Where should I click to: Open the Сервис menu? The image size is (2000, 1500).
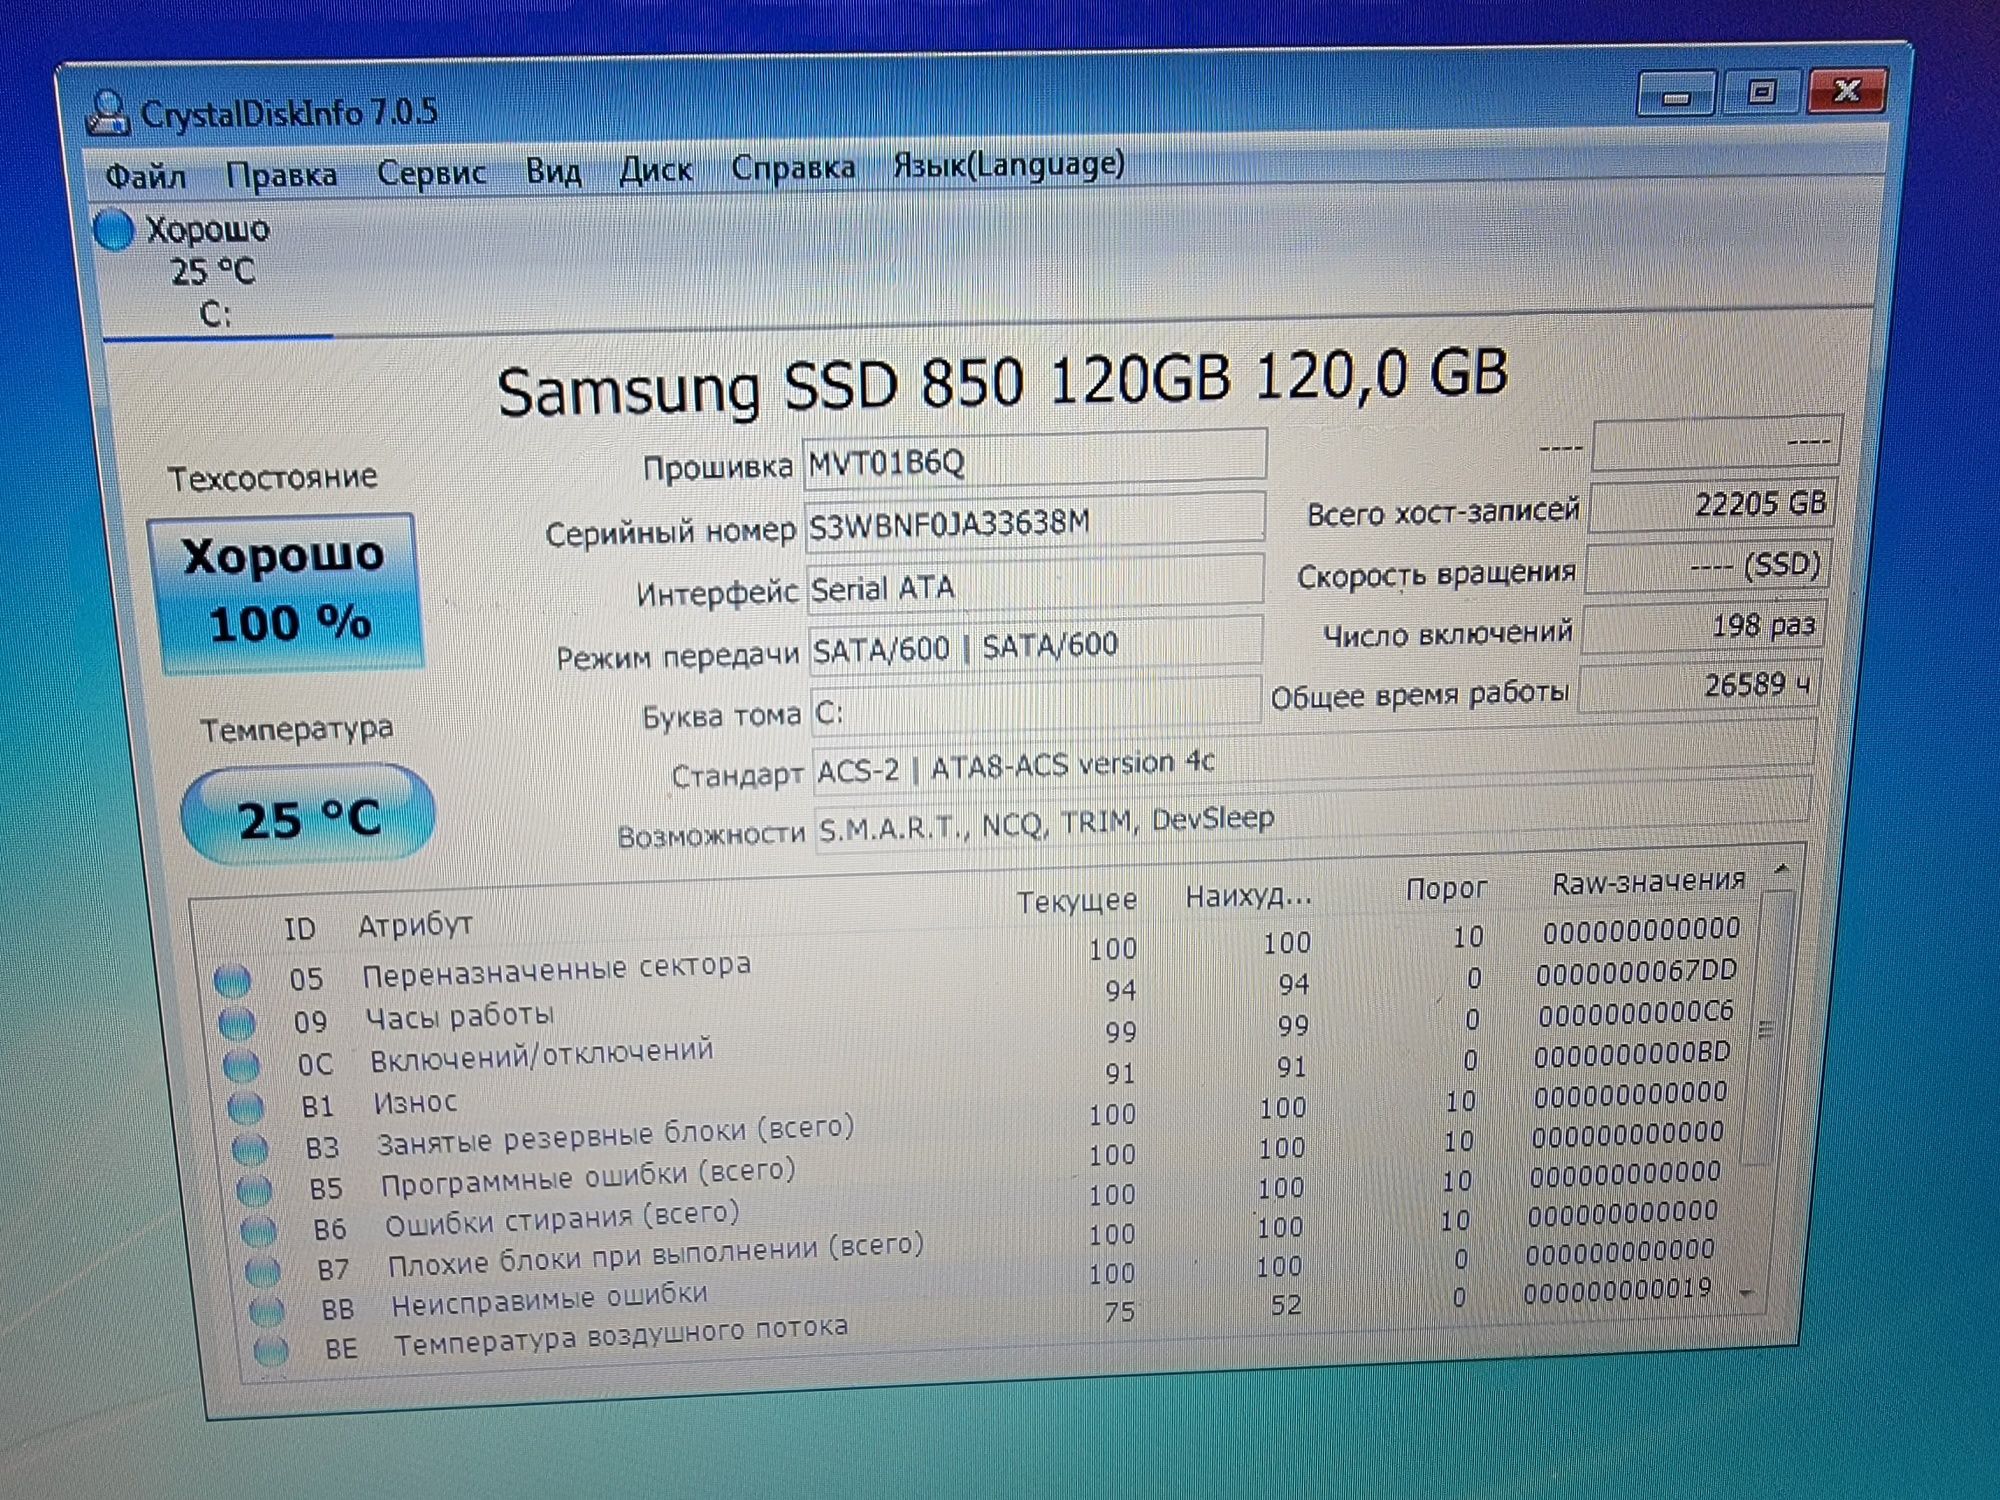point(431,173)
